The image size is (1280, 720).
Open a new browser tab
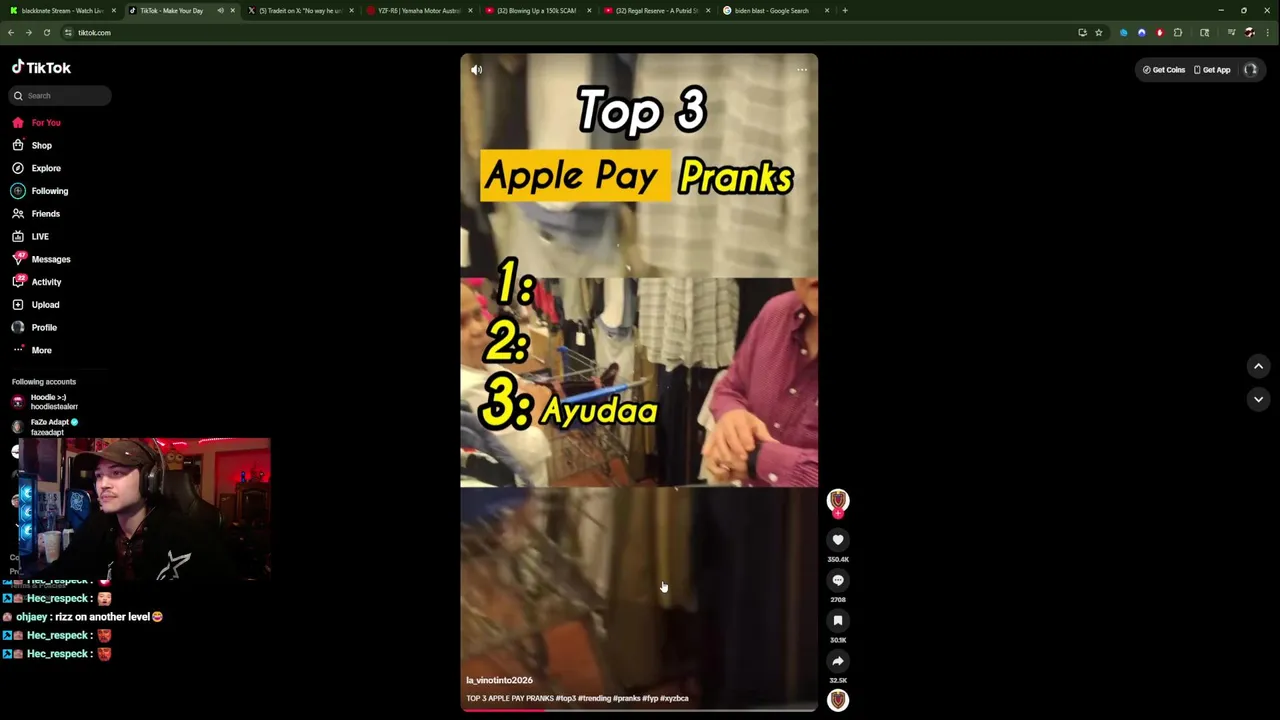(845, 11)
